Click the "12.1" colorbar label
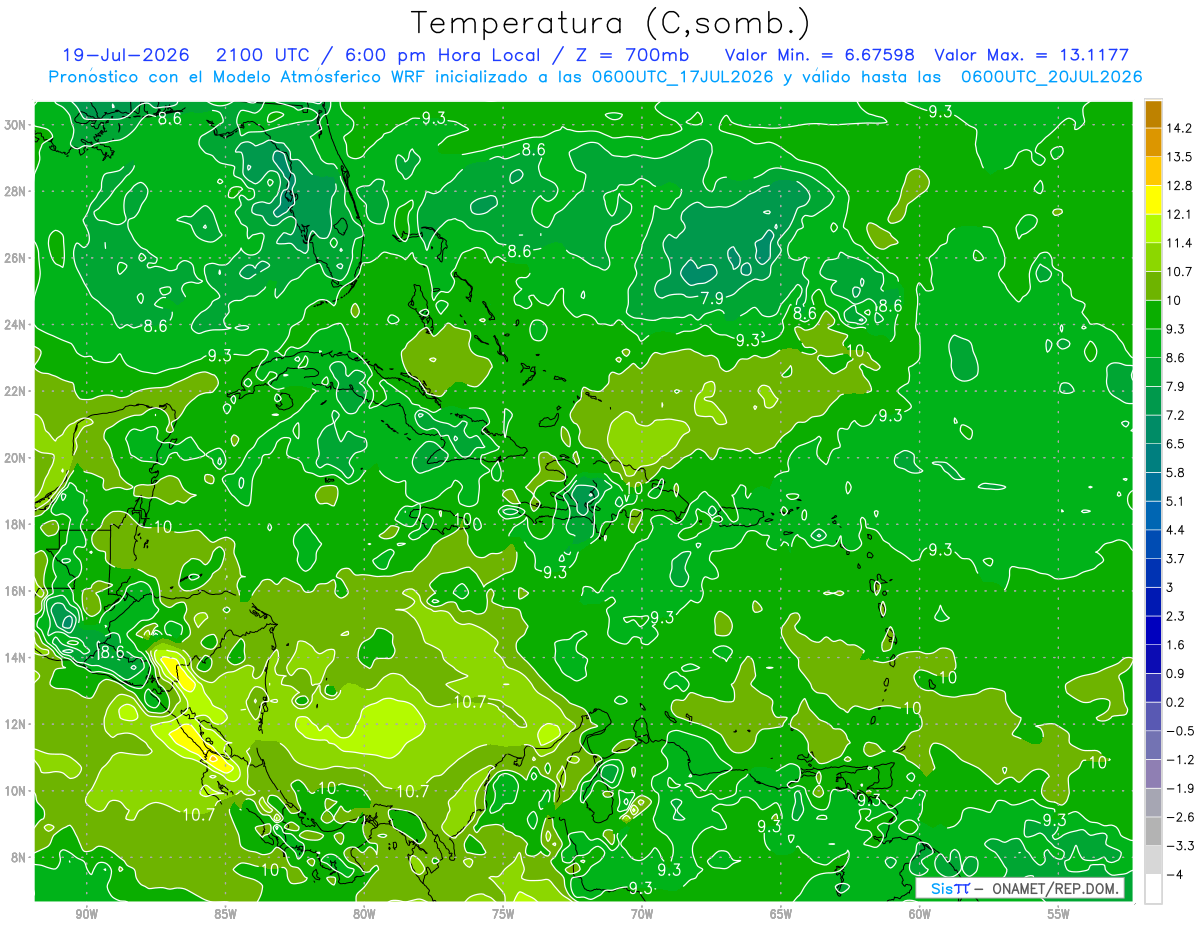The width and height of the screenshot is (1200, 927). [x=1179, y=215]
